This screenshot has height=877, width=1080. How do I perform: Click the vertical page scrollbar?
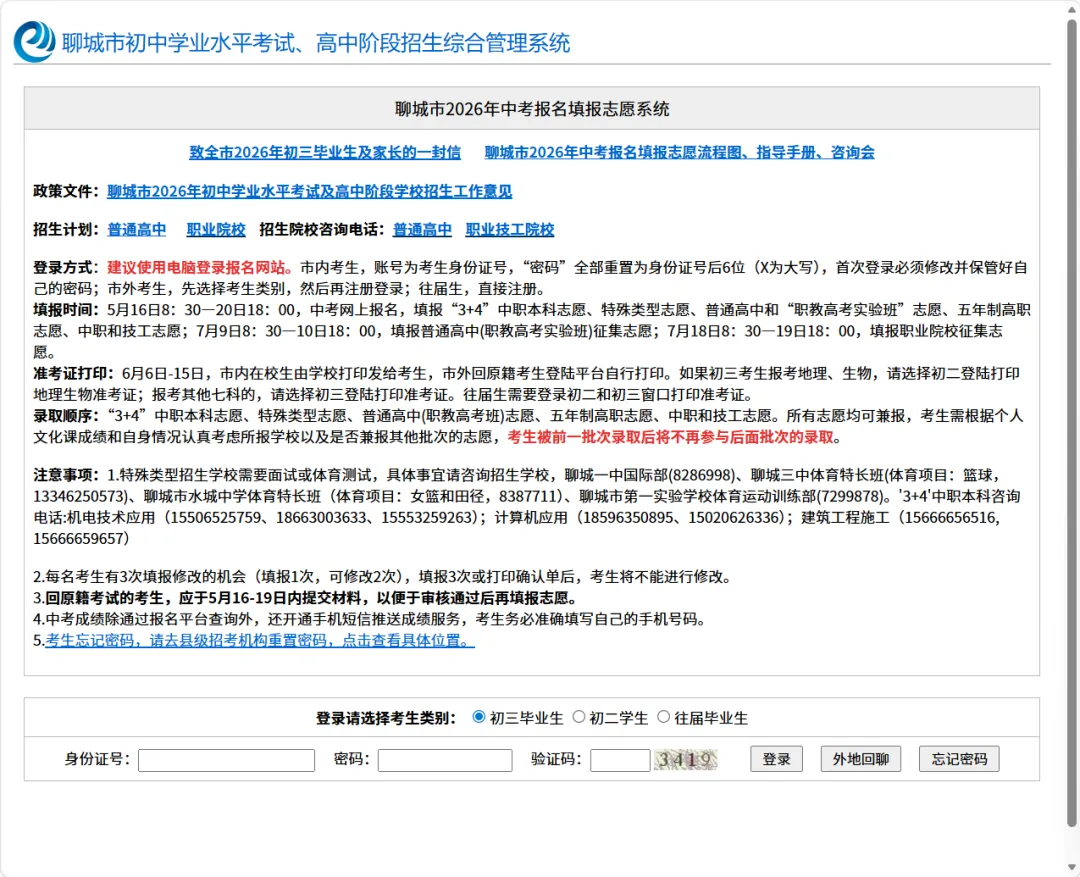(1072, 423)
